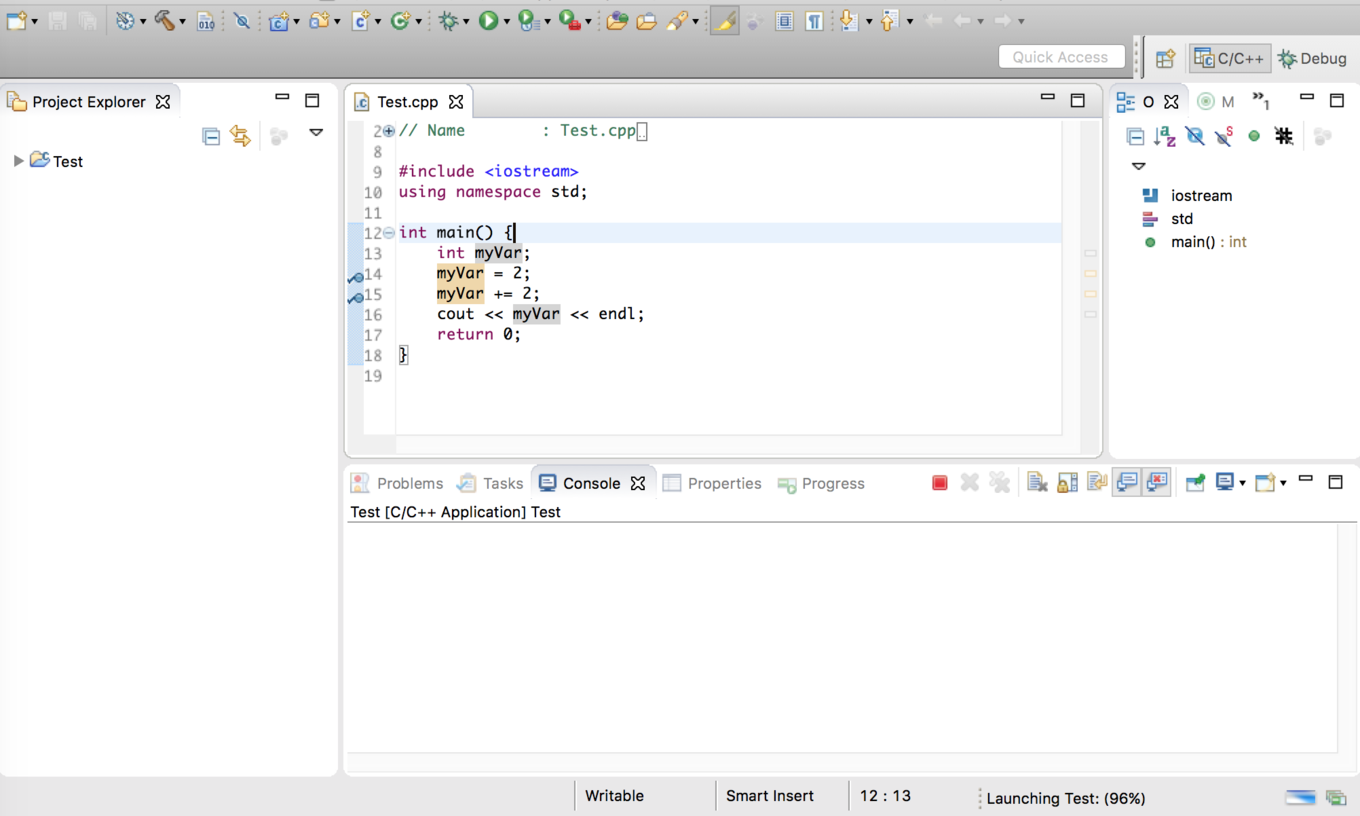This screenshot has height=816, width=1360.
Task: Close the Test.cpp editor tab
Action: tap(456, 102)
